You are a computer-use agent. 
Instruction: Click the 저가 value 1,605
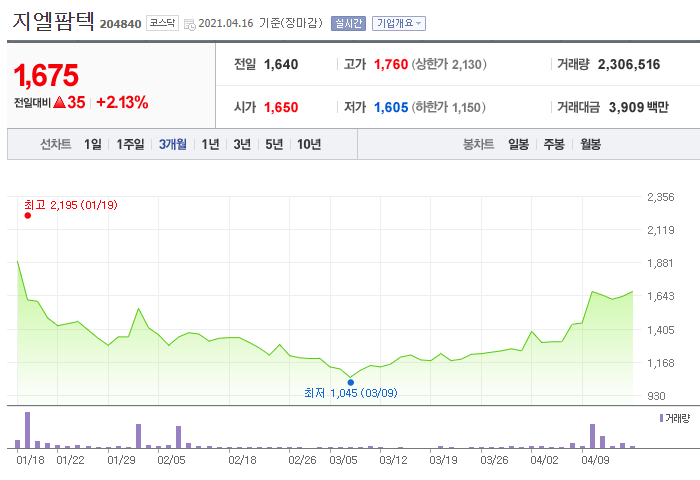tap(391, 107)
